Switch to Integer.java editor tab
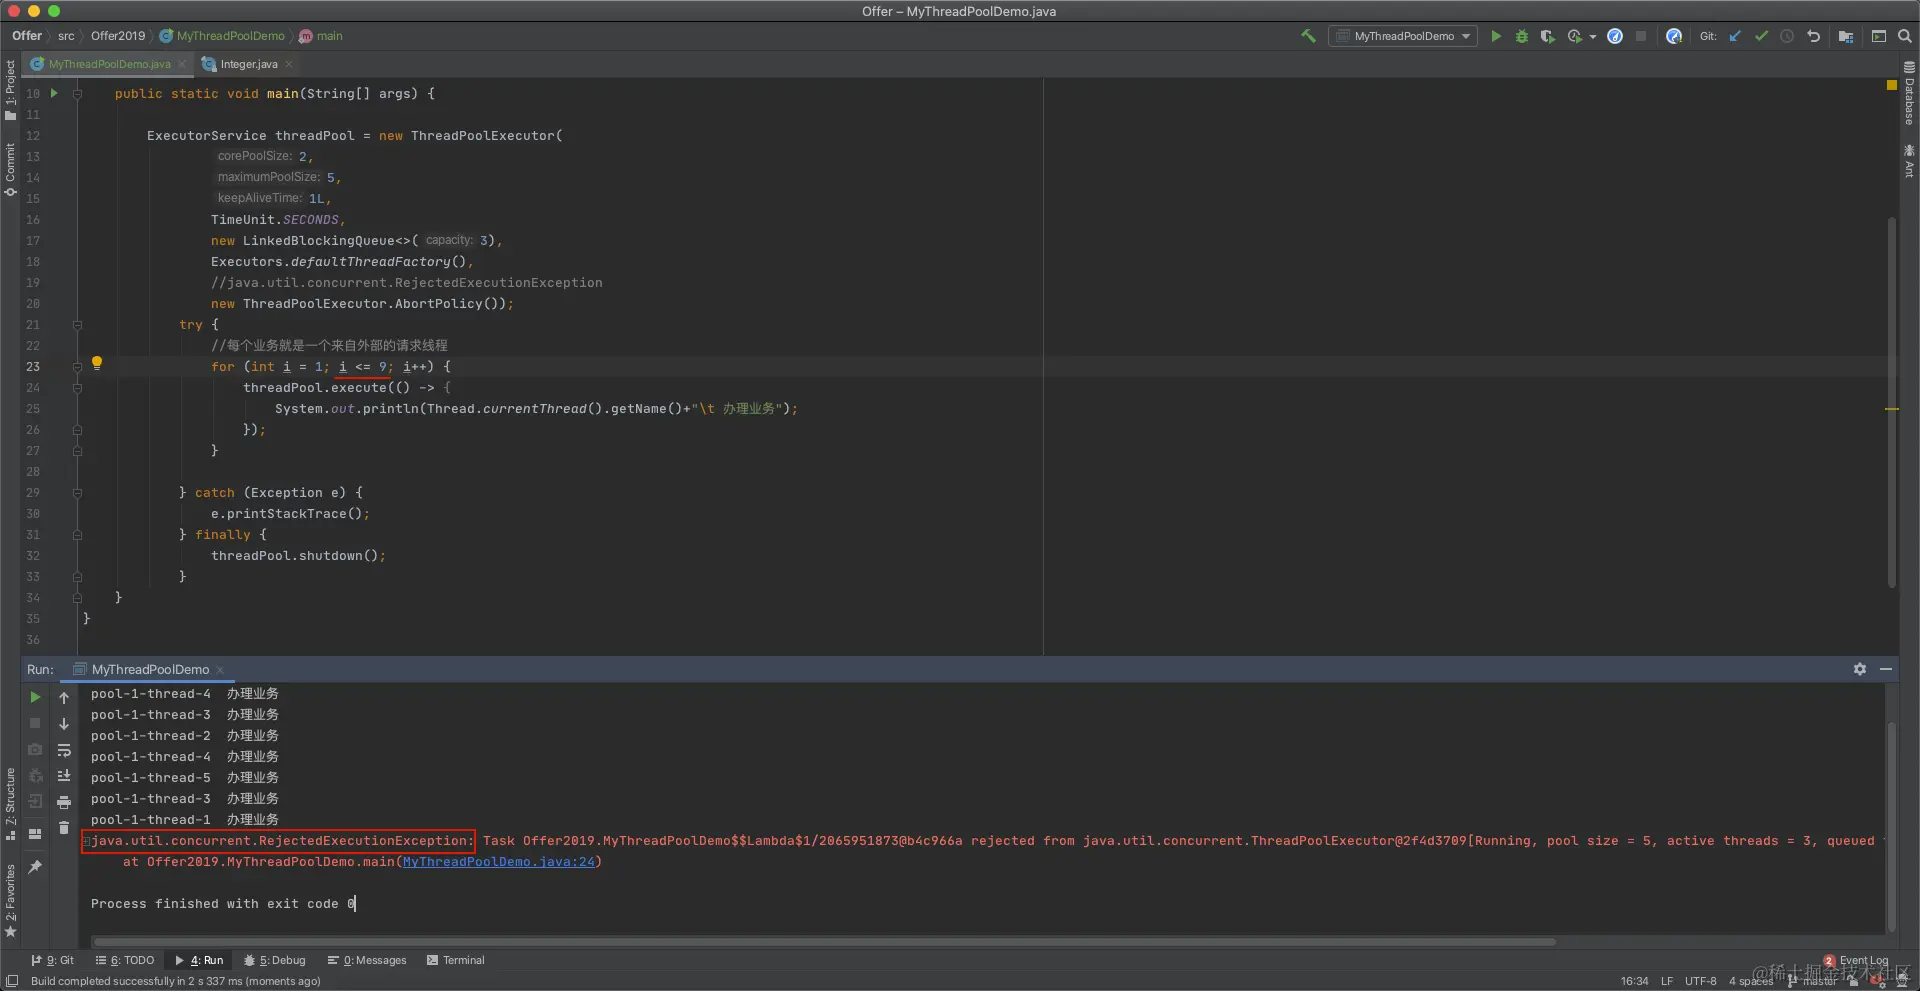 (x=248, y=64)
